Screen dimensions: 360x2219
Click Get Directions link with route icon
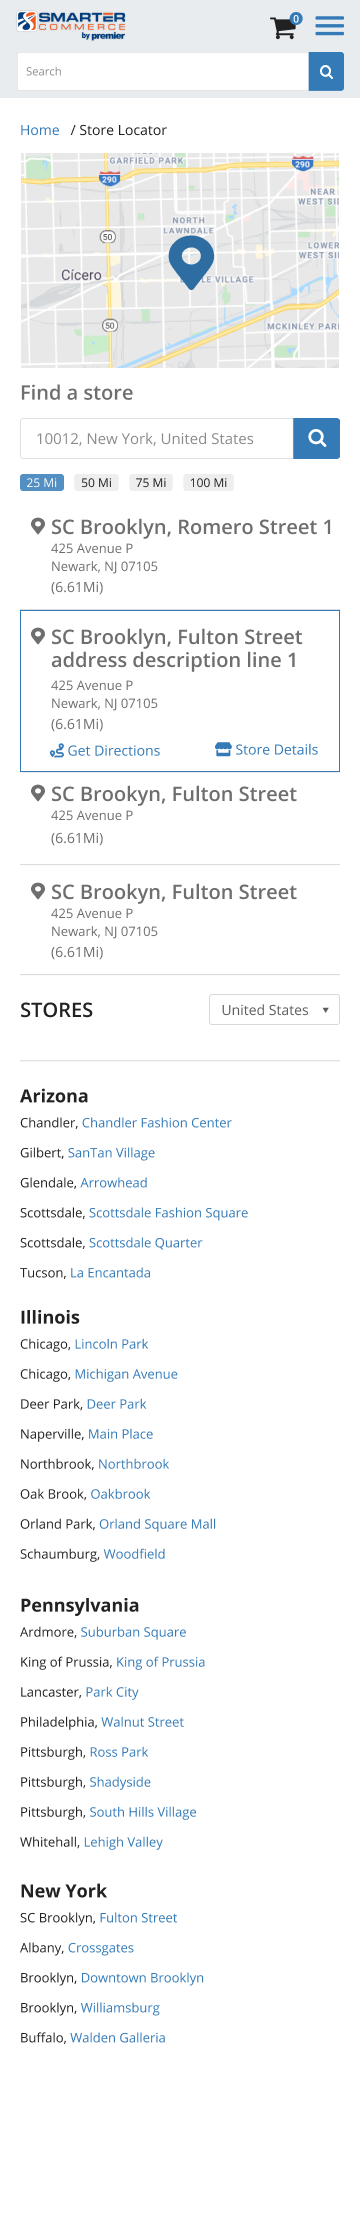(x=105, y=751)
